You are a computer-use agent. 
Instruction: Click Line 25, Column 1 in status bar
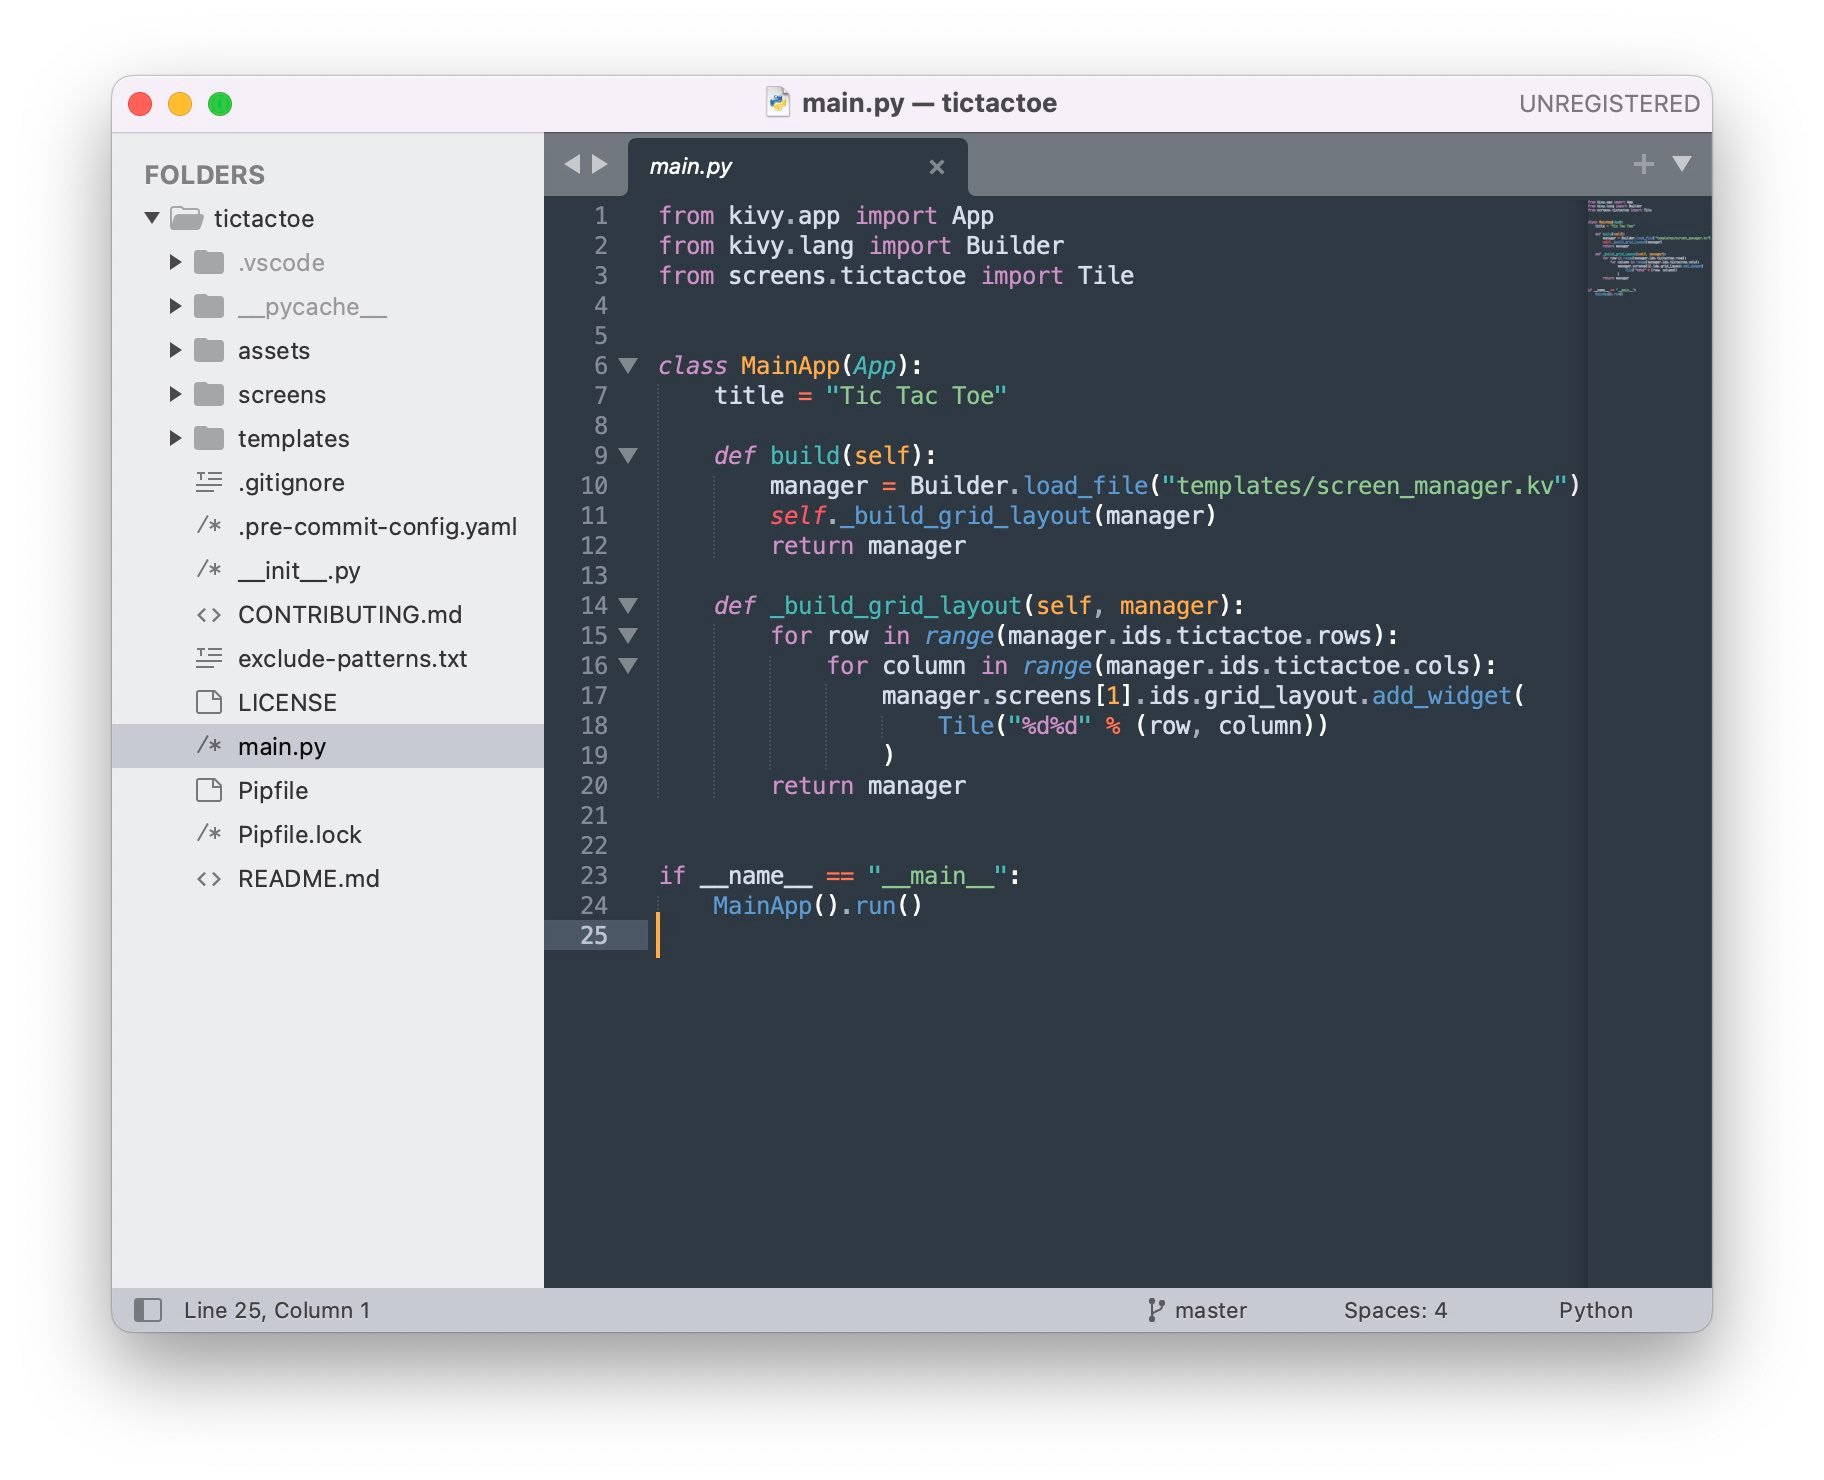(x=277, y=1309)
